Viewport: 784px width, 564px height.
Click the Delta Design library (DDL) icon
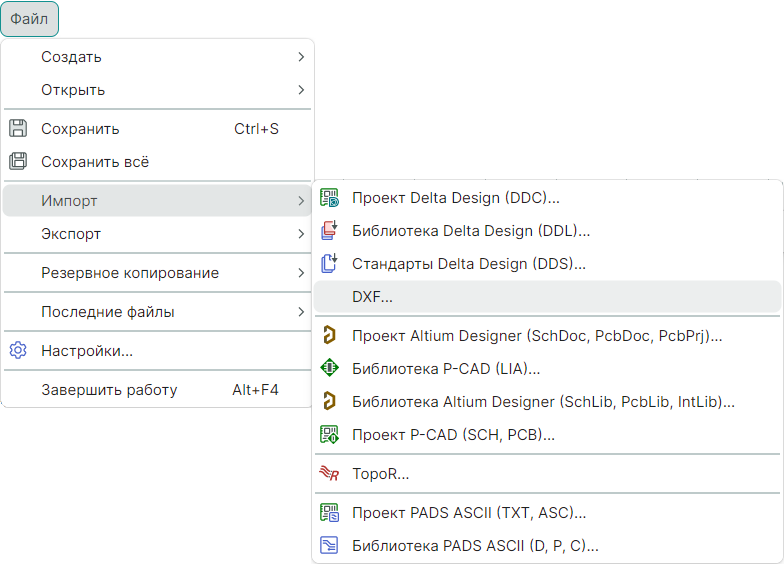329,231
